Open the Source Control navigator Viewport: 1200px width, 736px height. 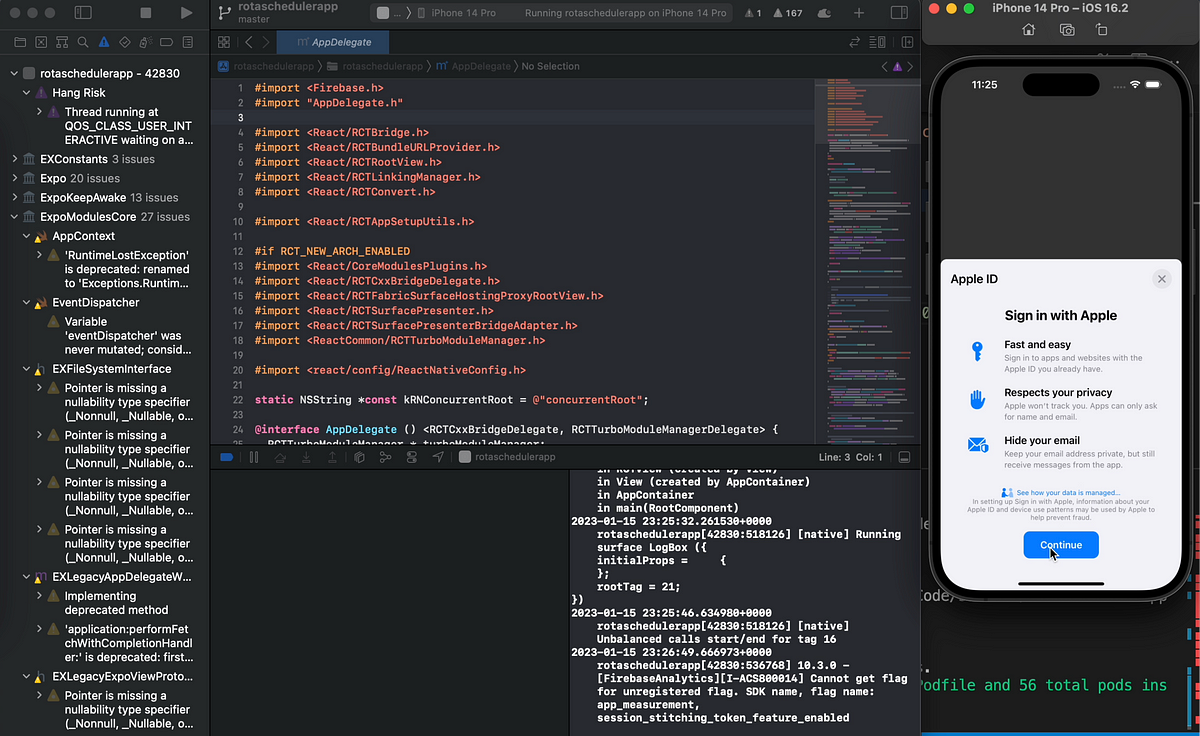pos(41,43)
